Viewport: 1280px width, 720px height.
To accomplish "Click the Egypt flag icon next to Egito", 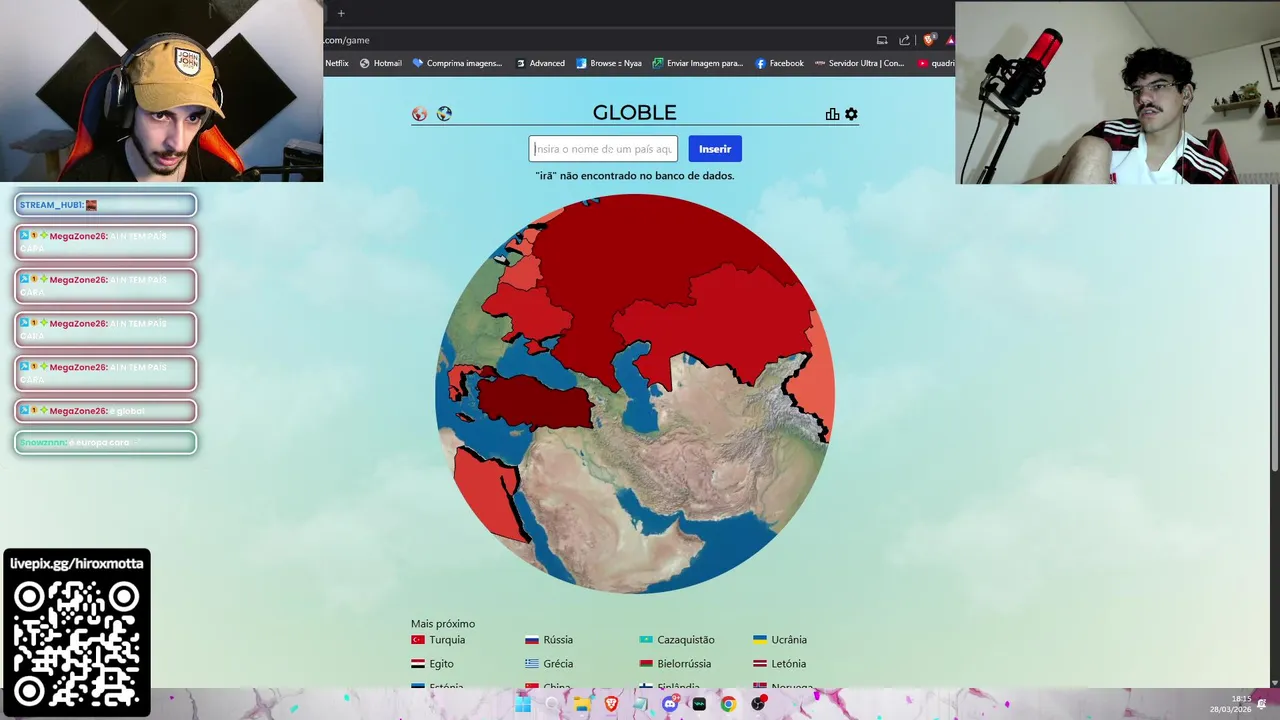I will 418,664.
